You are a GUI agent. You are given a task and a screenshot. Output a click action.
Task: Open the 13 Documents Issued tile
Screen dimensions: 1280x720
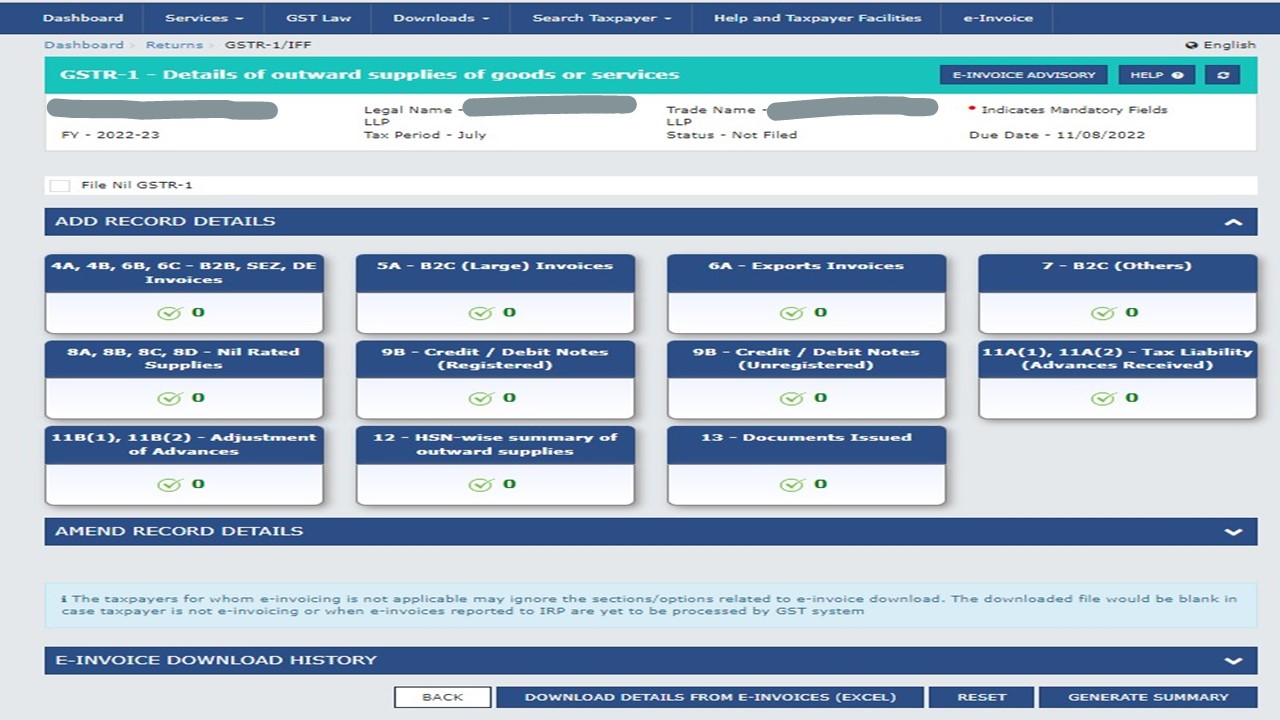[x=806, y=465]
